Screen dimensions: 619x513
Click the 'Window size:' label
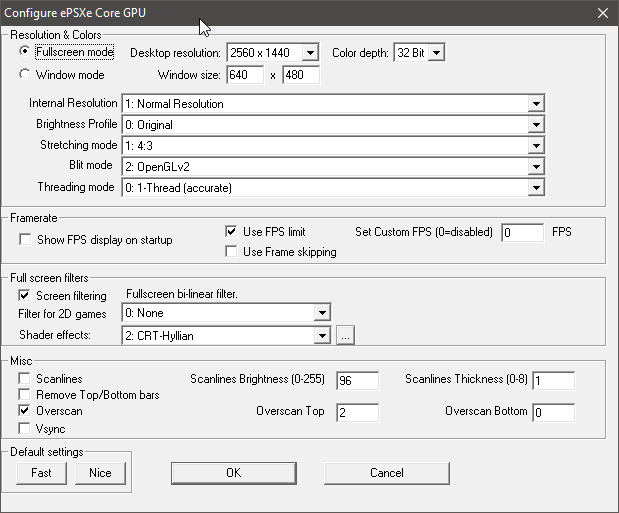pyautogui.click(x=189, y=75)
